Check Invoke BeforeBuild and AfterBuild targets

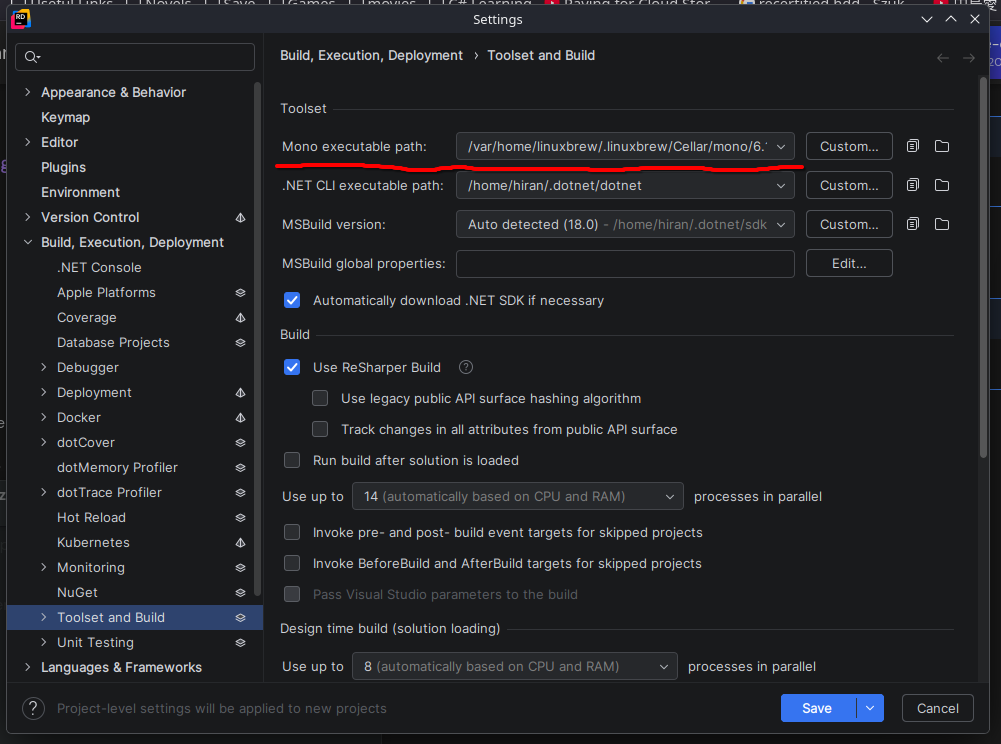pos(292,563)
